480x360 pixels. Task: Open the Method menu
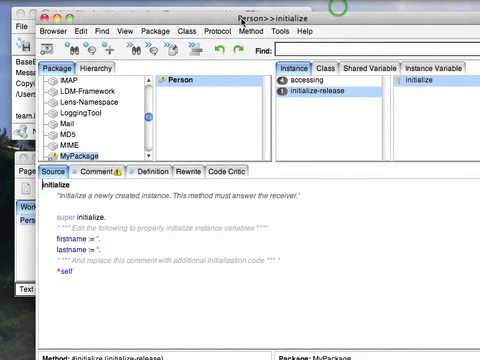(x=251, y=31)
